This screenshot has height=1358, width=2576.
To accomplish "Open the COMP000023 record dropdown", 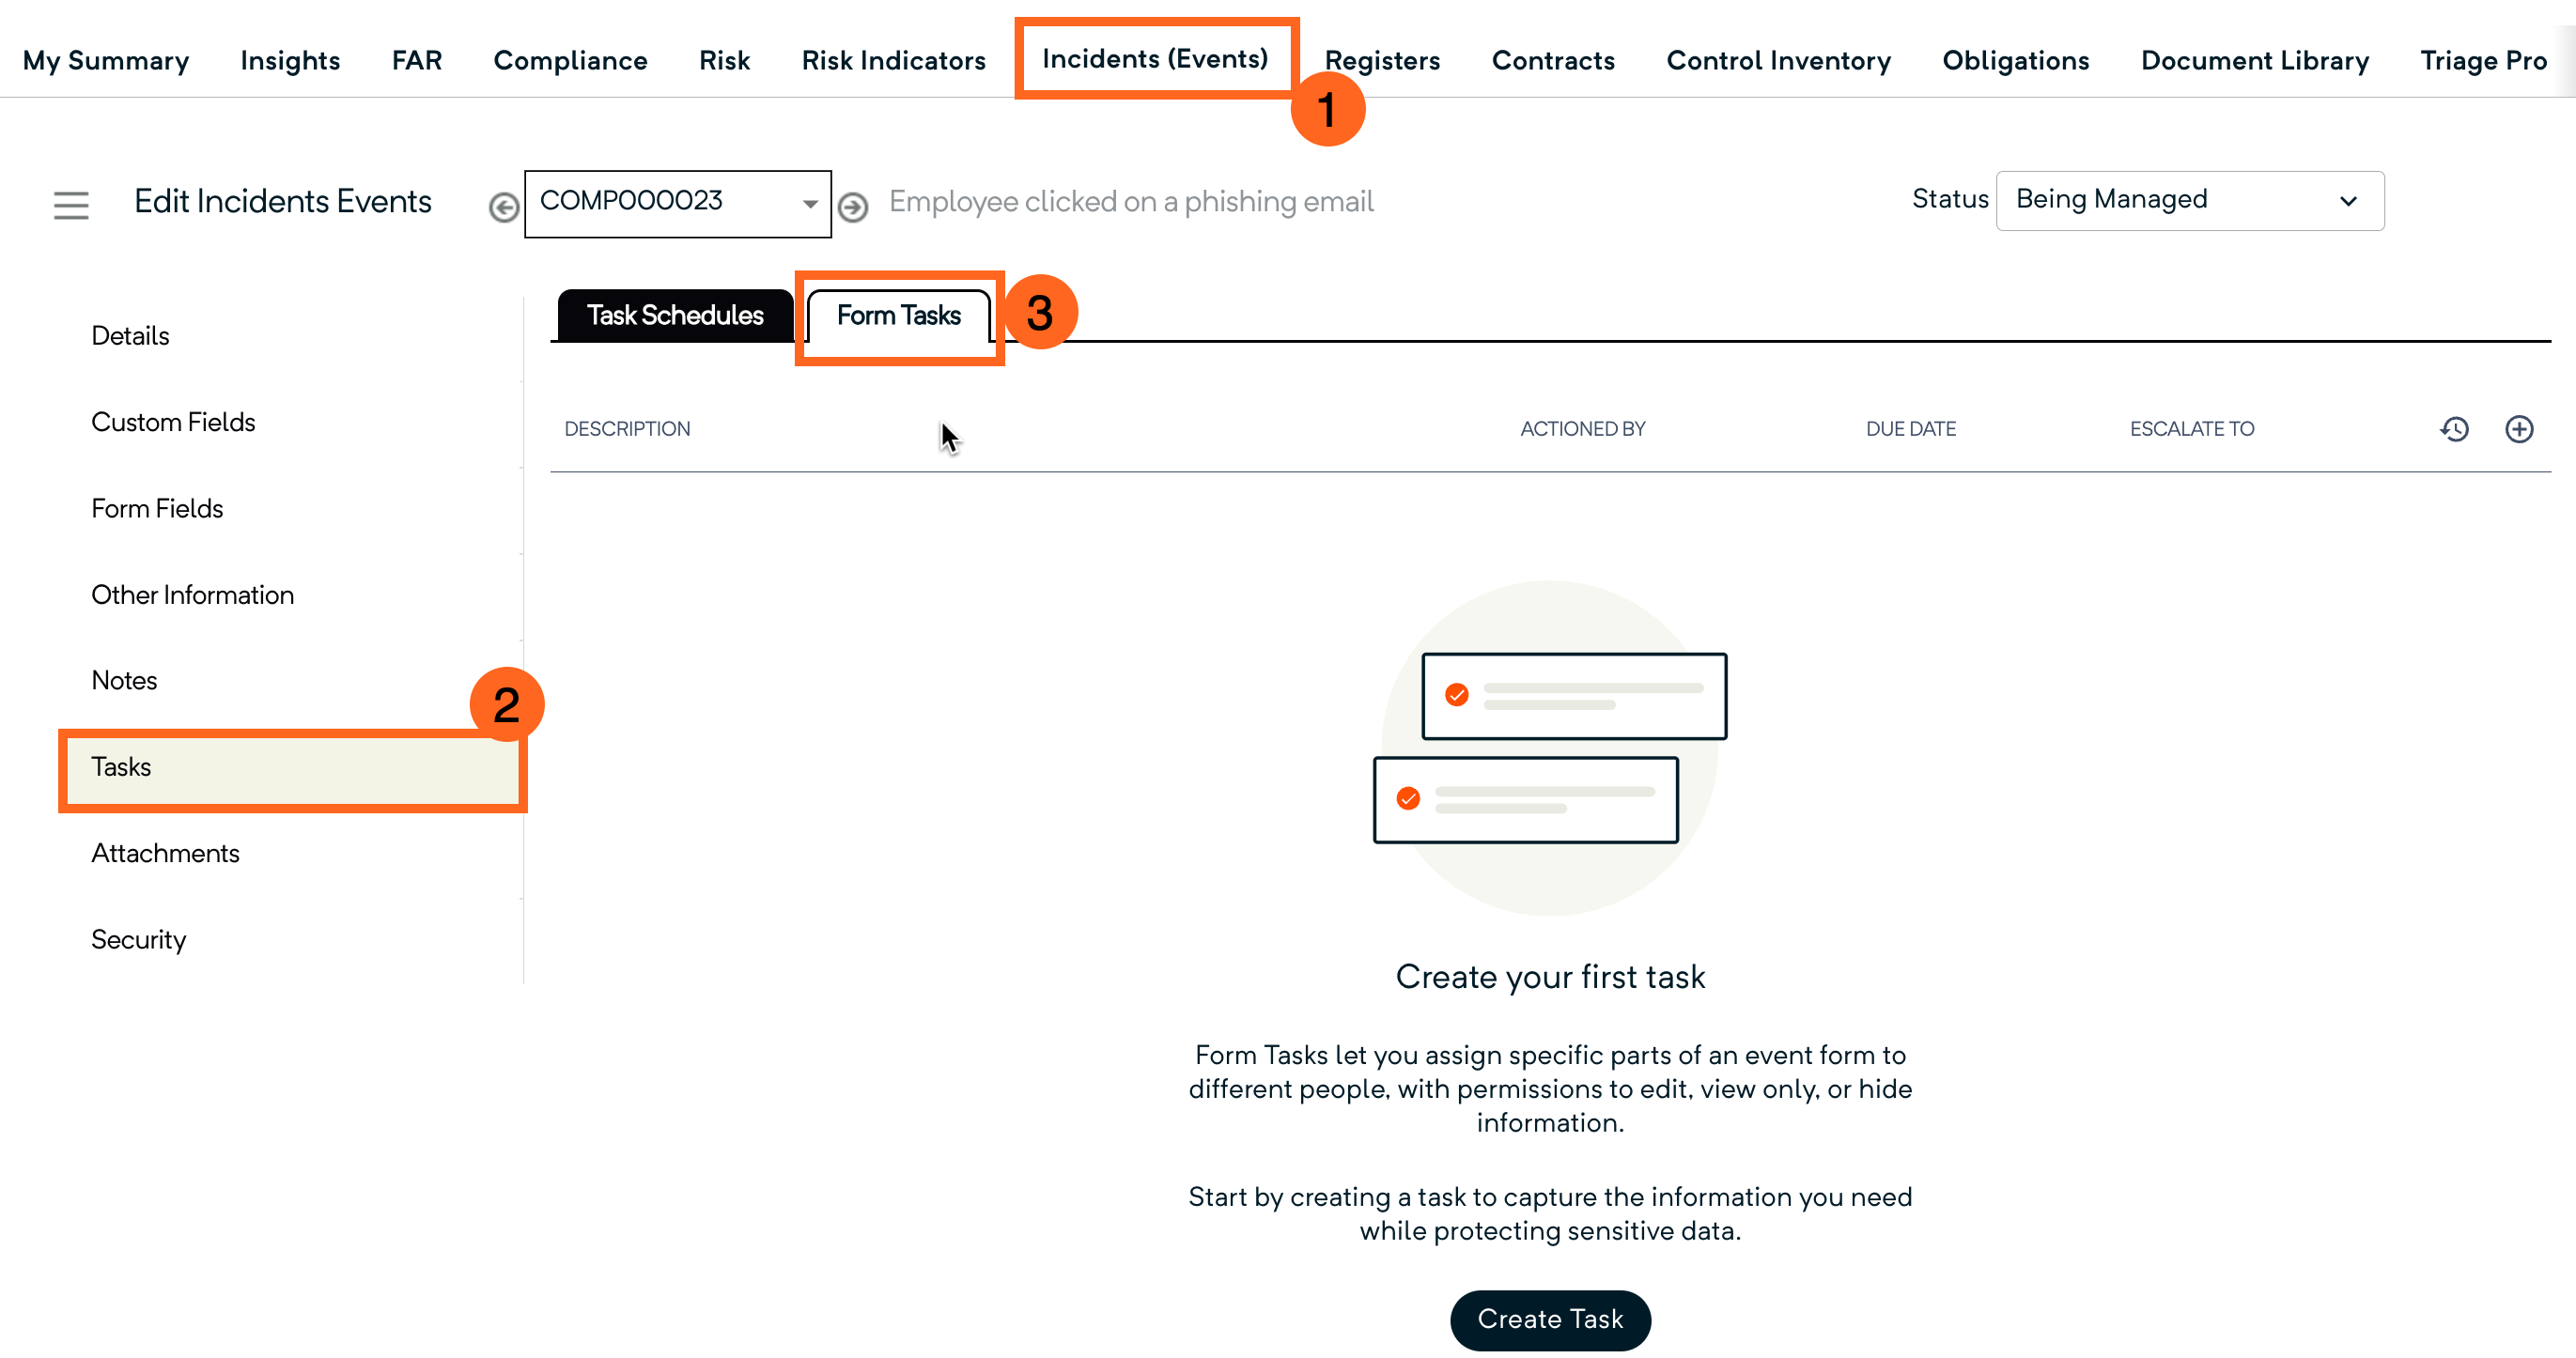I will [677, 203].
